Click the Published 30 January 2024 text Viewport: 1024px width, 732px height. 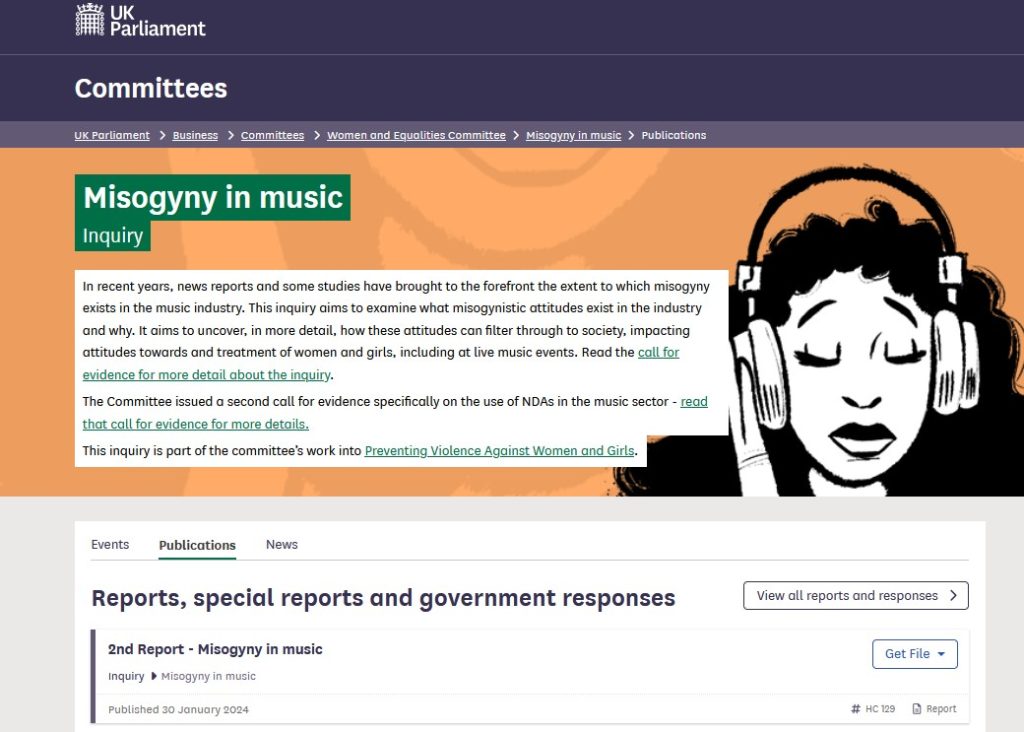point(178,709)
